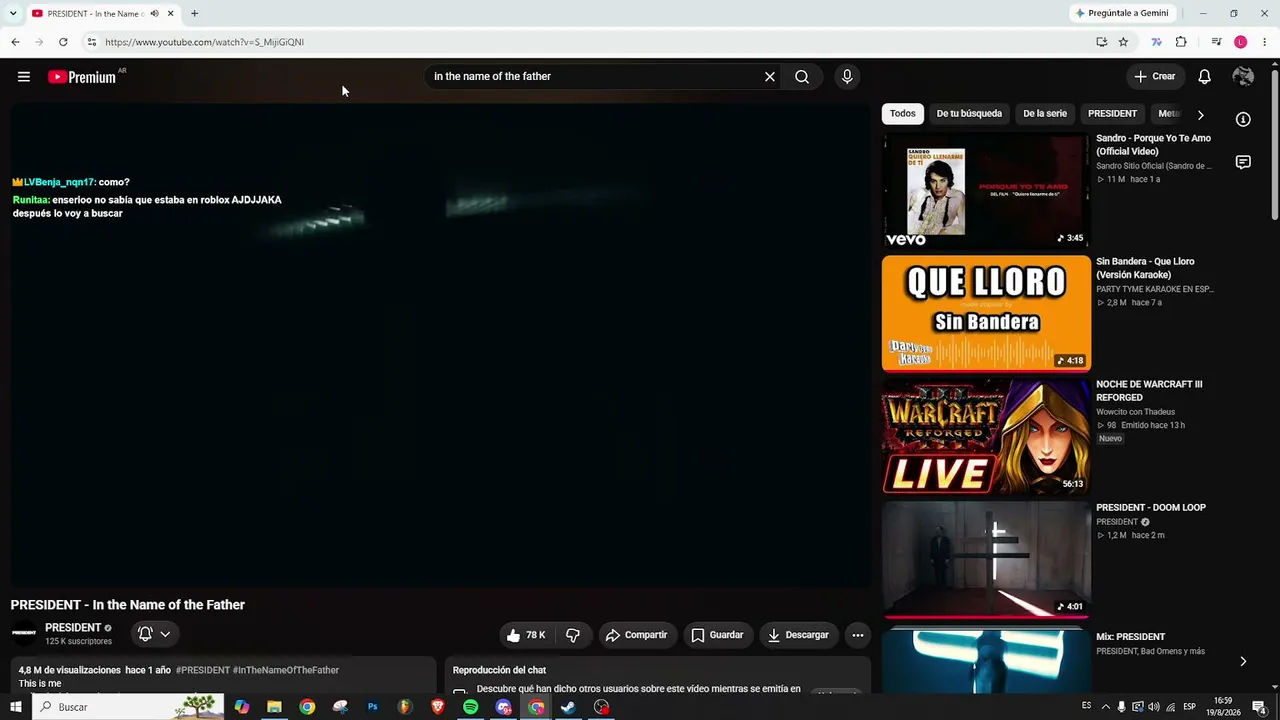Open 'Que Lloro' karaoke thumbnail
1280x720 pixels.
(986, 313)
